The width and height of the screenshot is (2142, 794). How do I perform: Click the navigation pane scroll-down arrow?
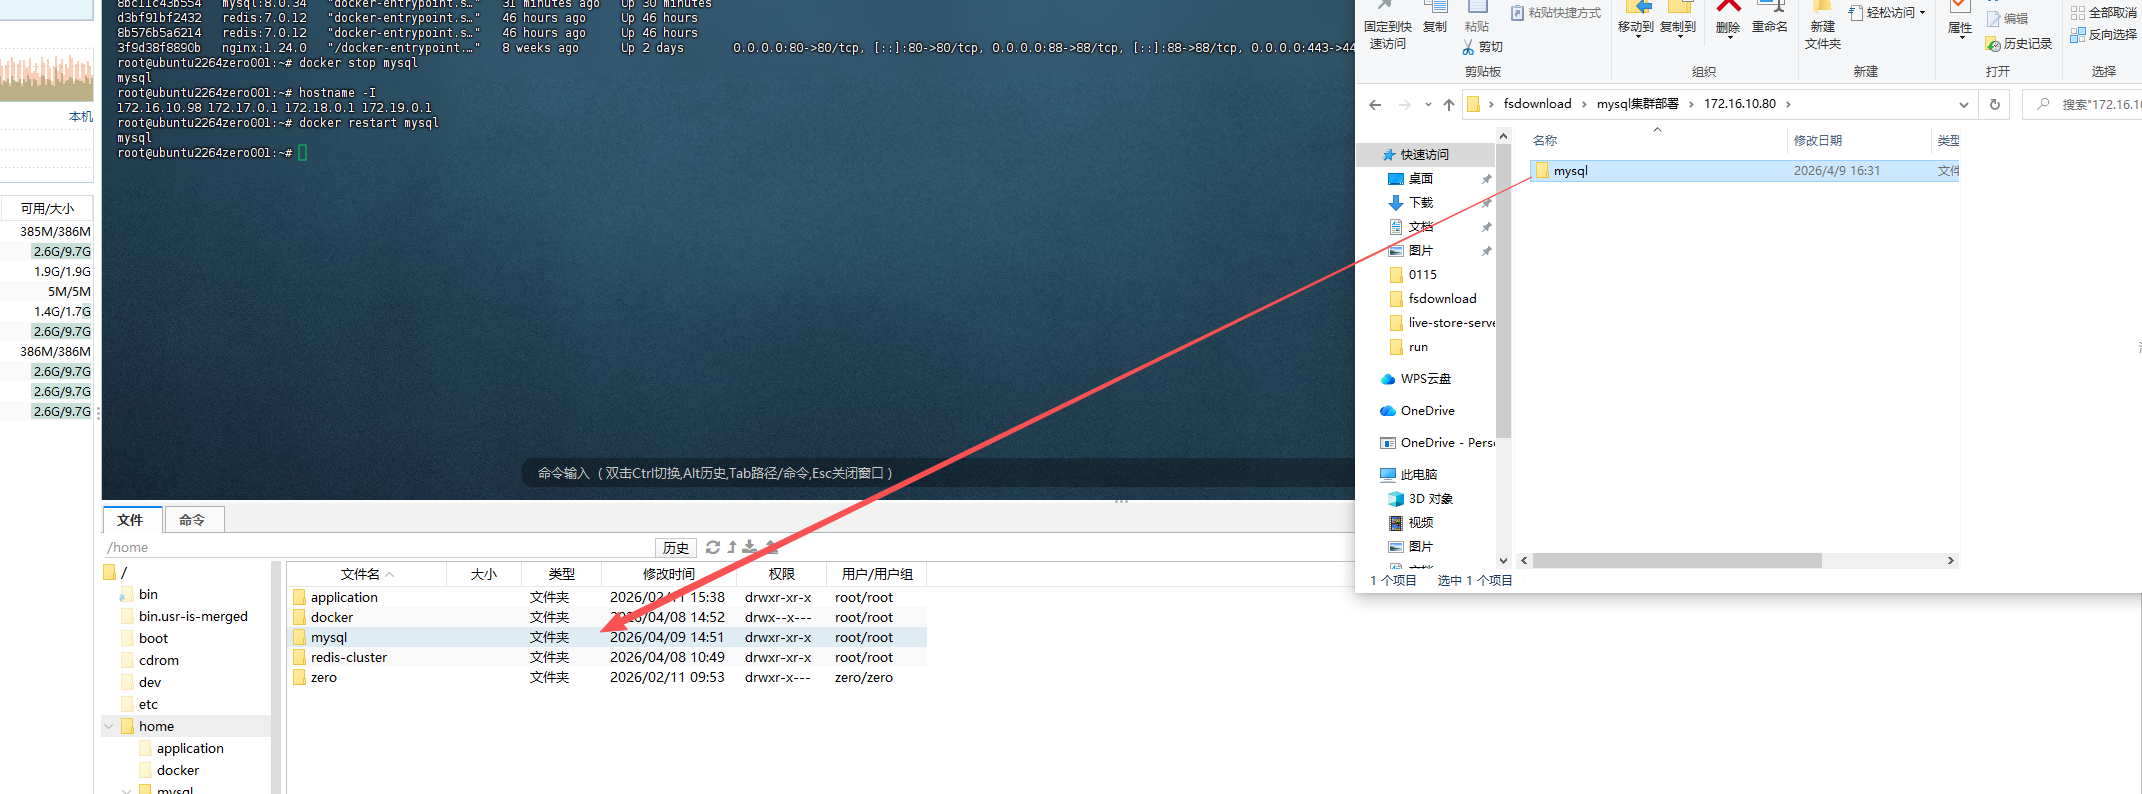(x=1503, y=561)
